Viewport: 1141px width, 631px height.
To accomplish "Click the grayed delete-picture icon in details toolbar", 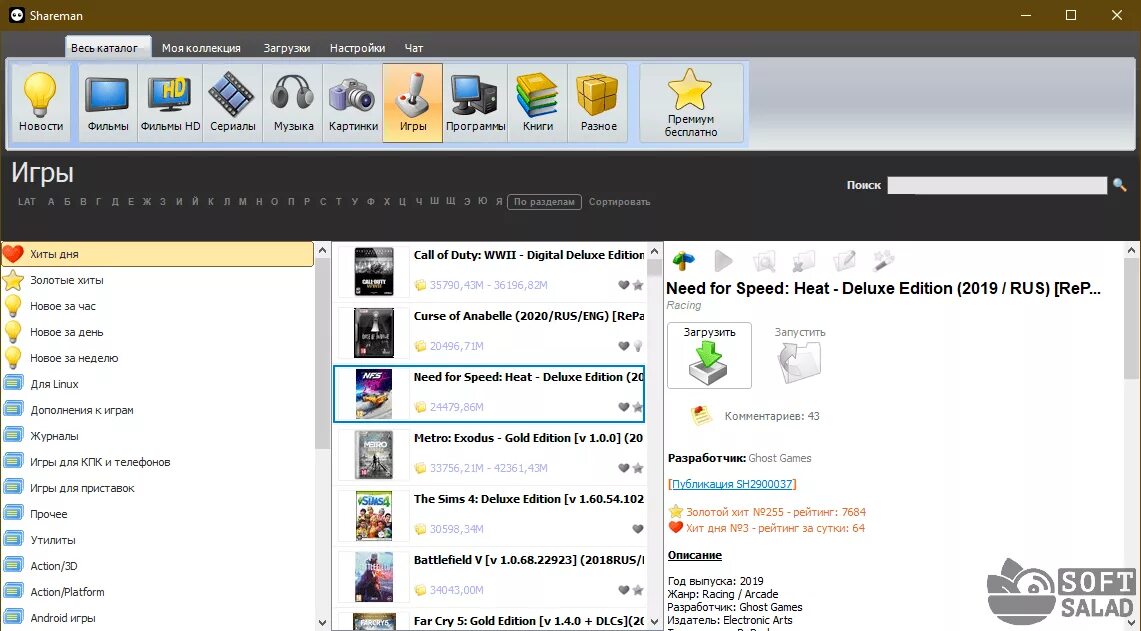I will click(x=804, y=261).
